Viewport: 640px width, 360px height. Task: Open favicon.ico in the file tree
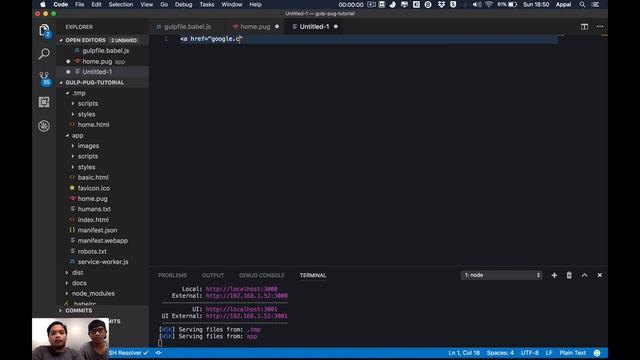(93, 188)
